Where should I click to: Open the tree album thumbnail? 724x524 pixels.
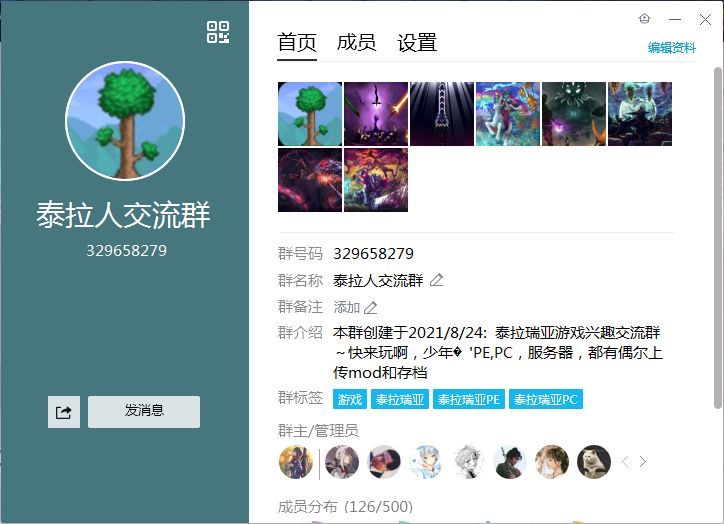pyautogui.click(x=310, y=114)
